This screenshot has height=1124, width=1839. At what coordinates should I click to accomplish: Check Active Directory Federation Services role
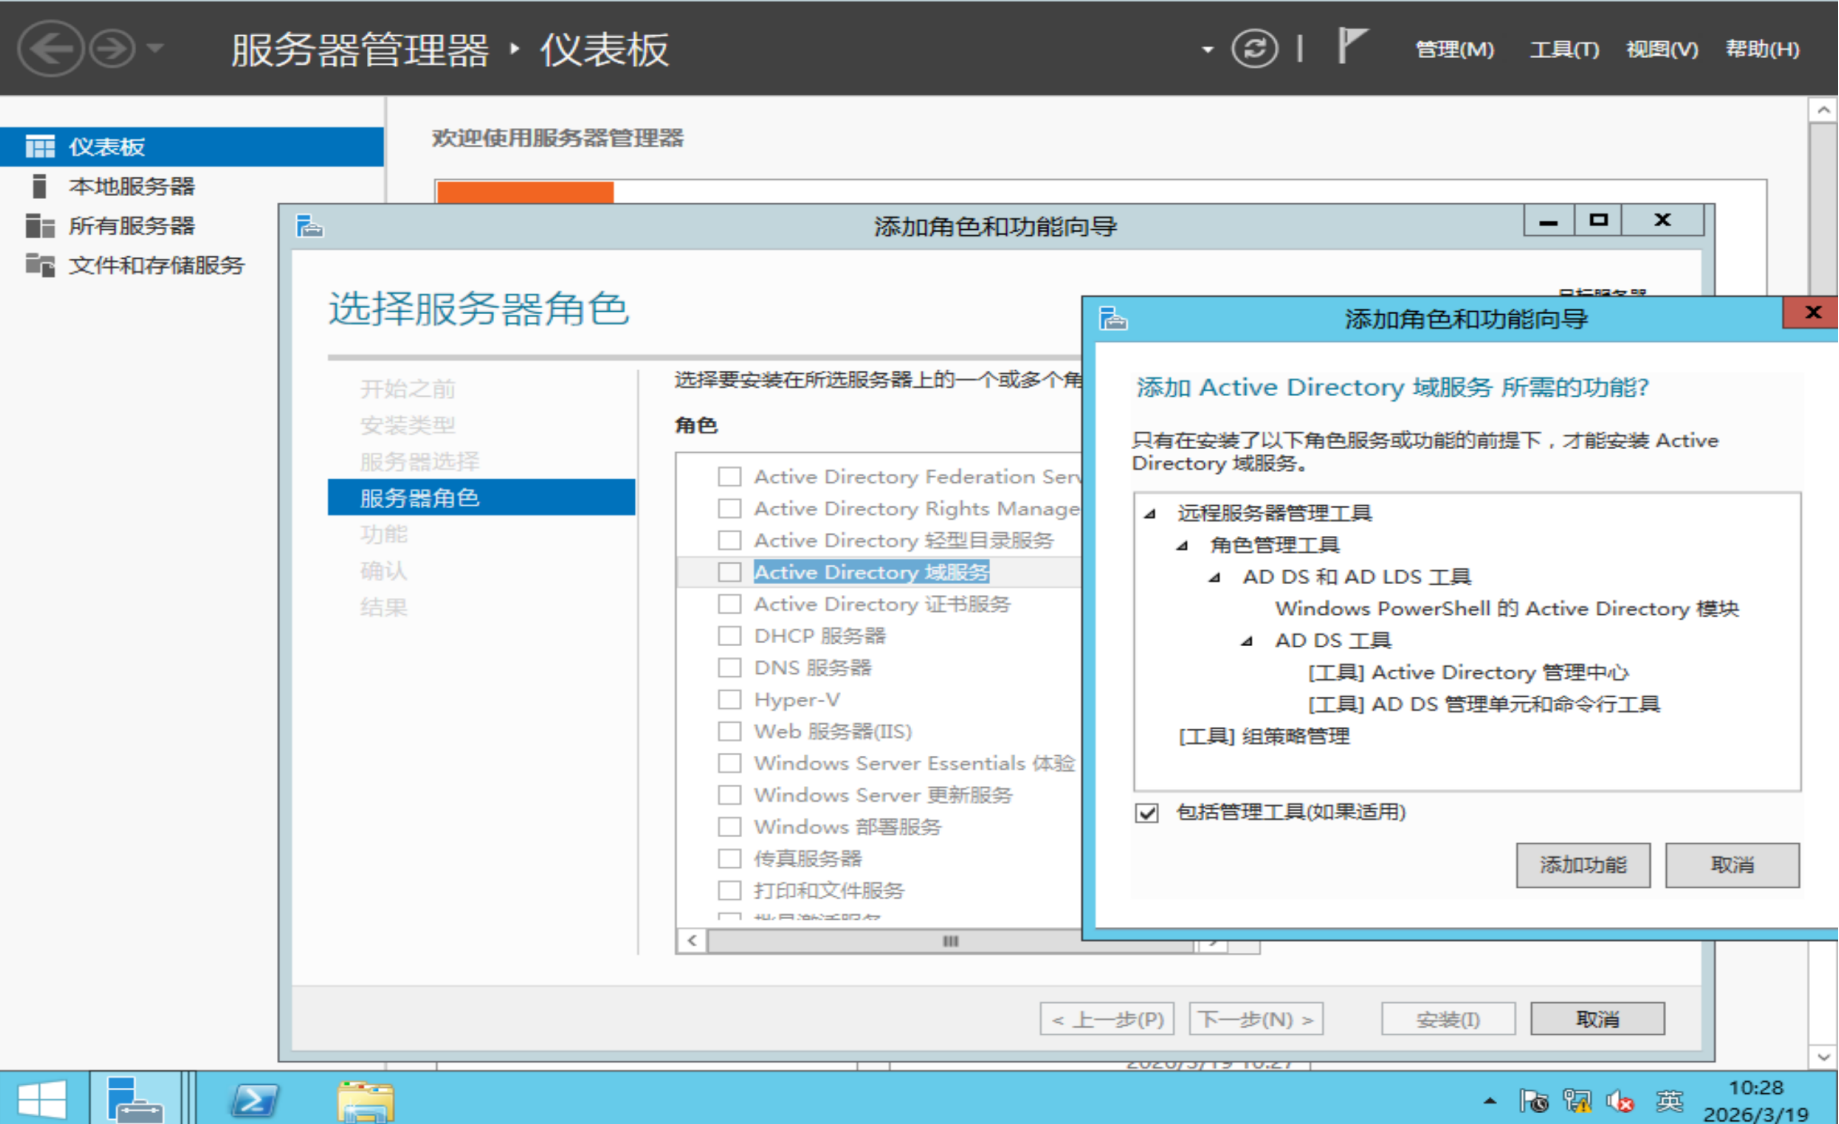(x=730, y=477)
